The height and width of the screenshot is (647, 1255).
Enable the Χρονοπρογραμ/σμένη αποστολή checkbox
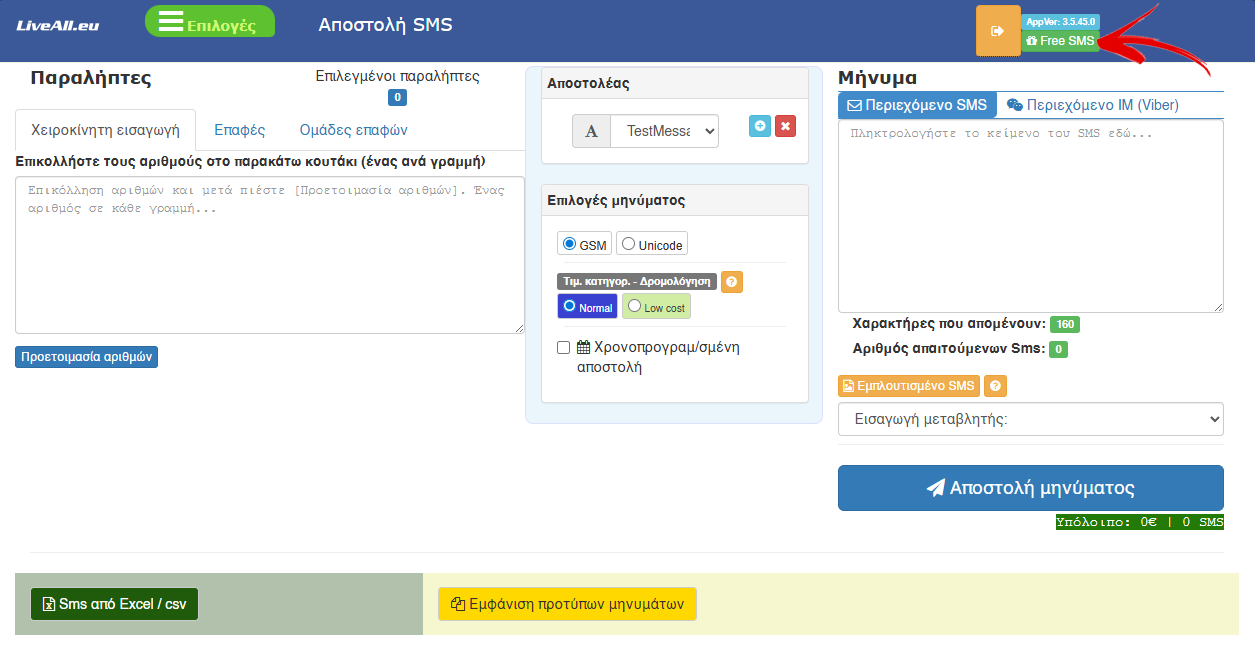tap(564, 348)
